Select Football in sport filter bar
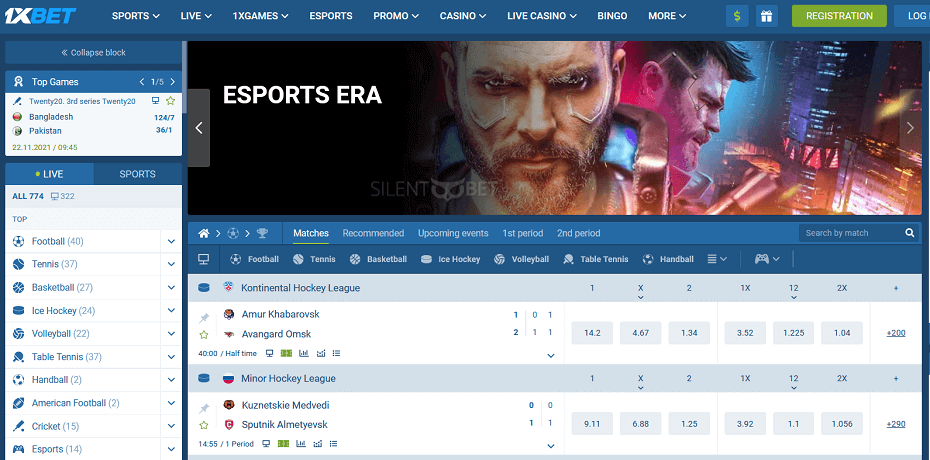This screenshot has width=930, height=460. coord(254,259)
